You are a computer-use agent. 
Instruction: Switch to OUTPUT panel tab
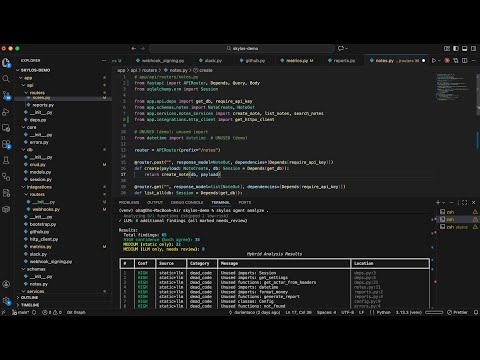[x=155, y=202]
